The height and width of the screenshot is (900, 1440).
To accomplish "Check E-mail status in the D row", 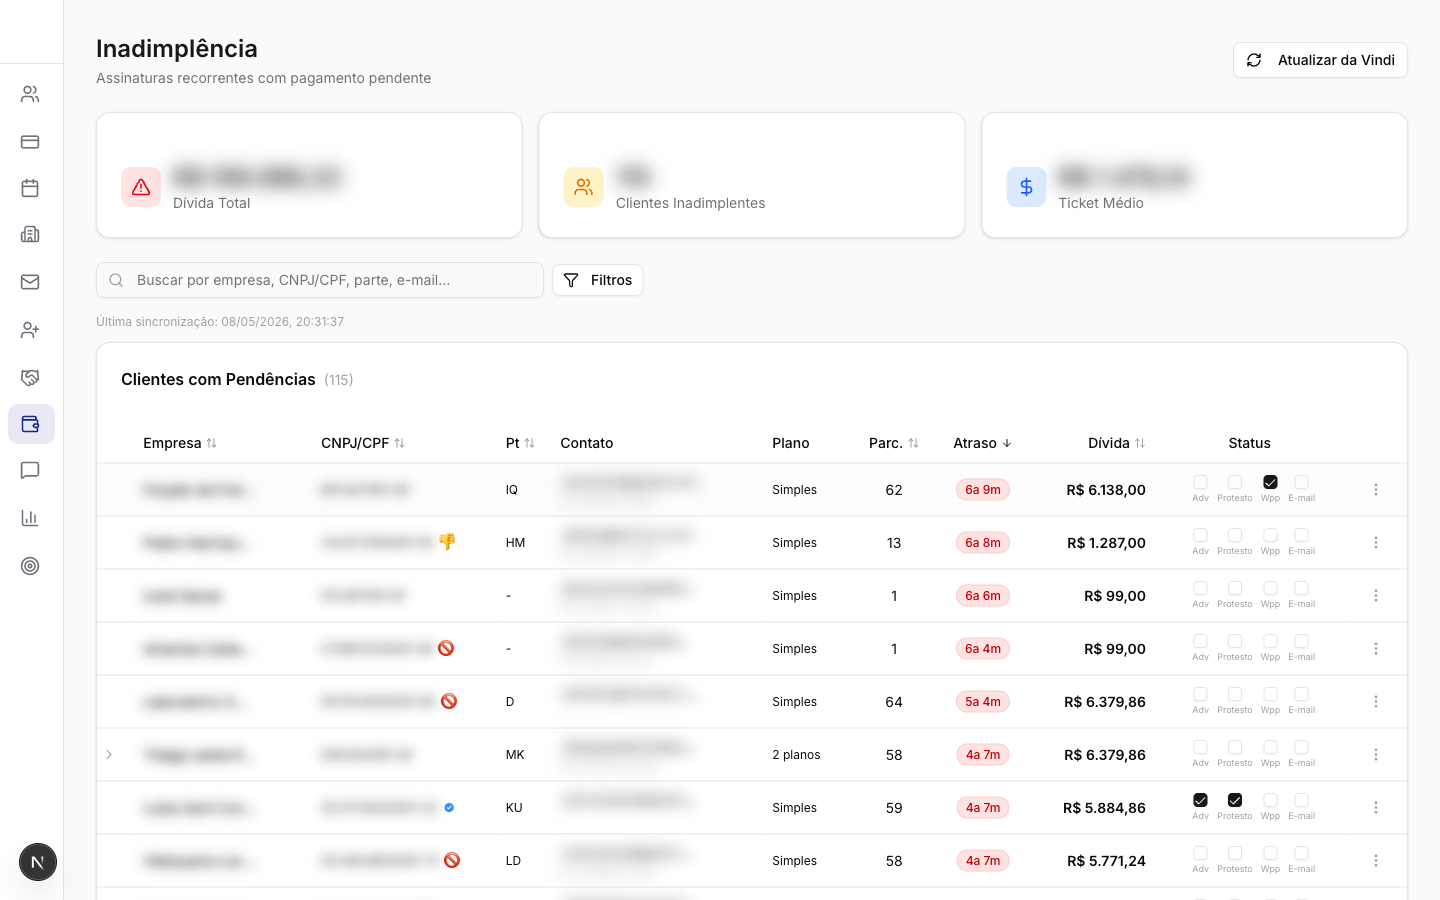I will 1301,695.
